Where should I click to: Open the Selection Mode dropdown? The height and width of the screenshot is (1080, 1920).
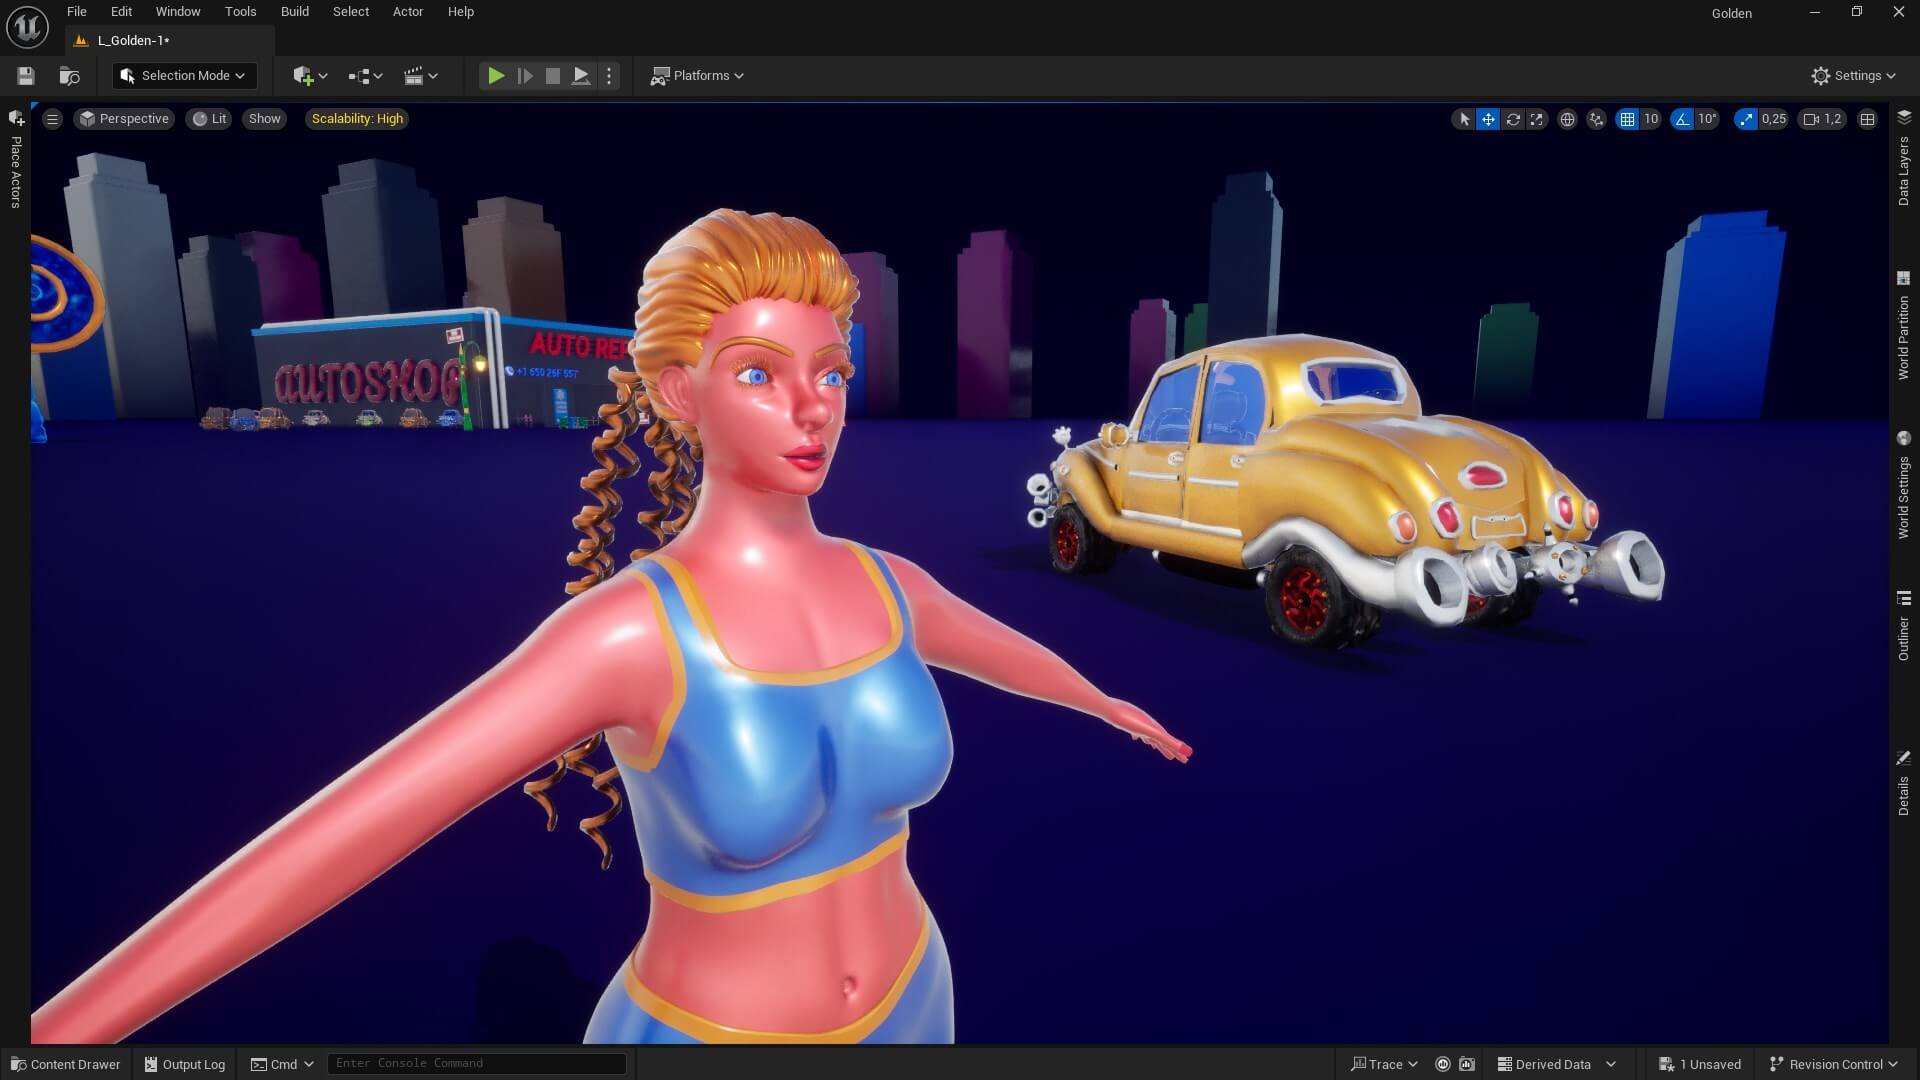(x=184, y=75)
